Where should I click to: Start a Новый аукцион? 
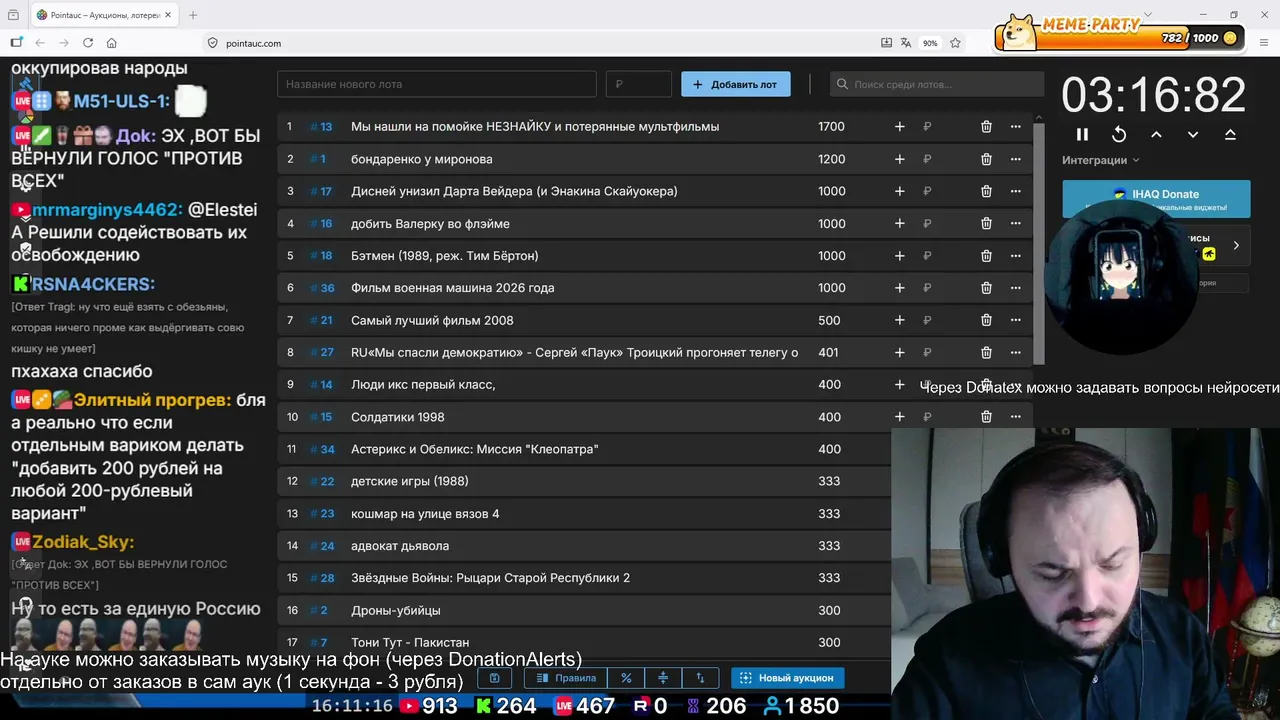coord(786,678)
